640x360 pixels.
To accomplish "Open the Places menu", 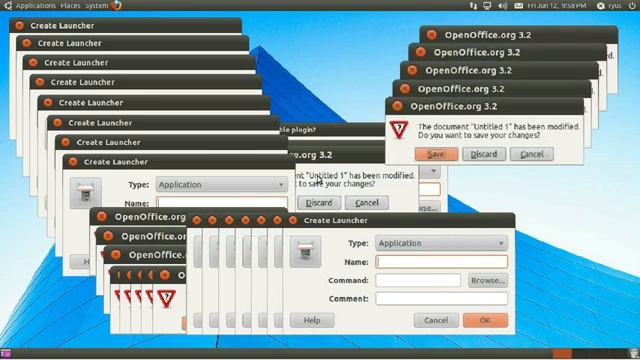I will pyautogui.click(x=70, y=6).
